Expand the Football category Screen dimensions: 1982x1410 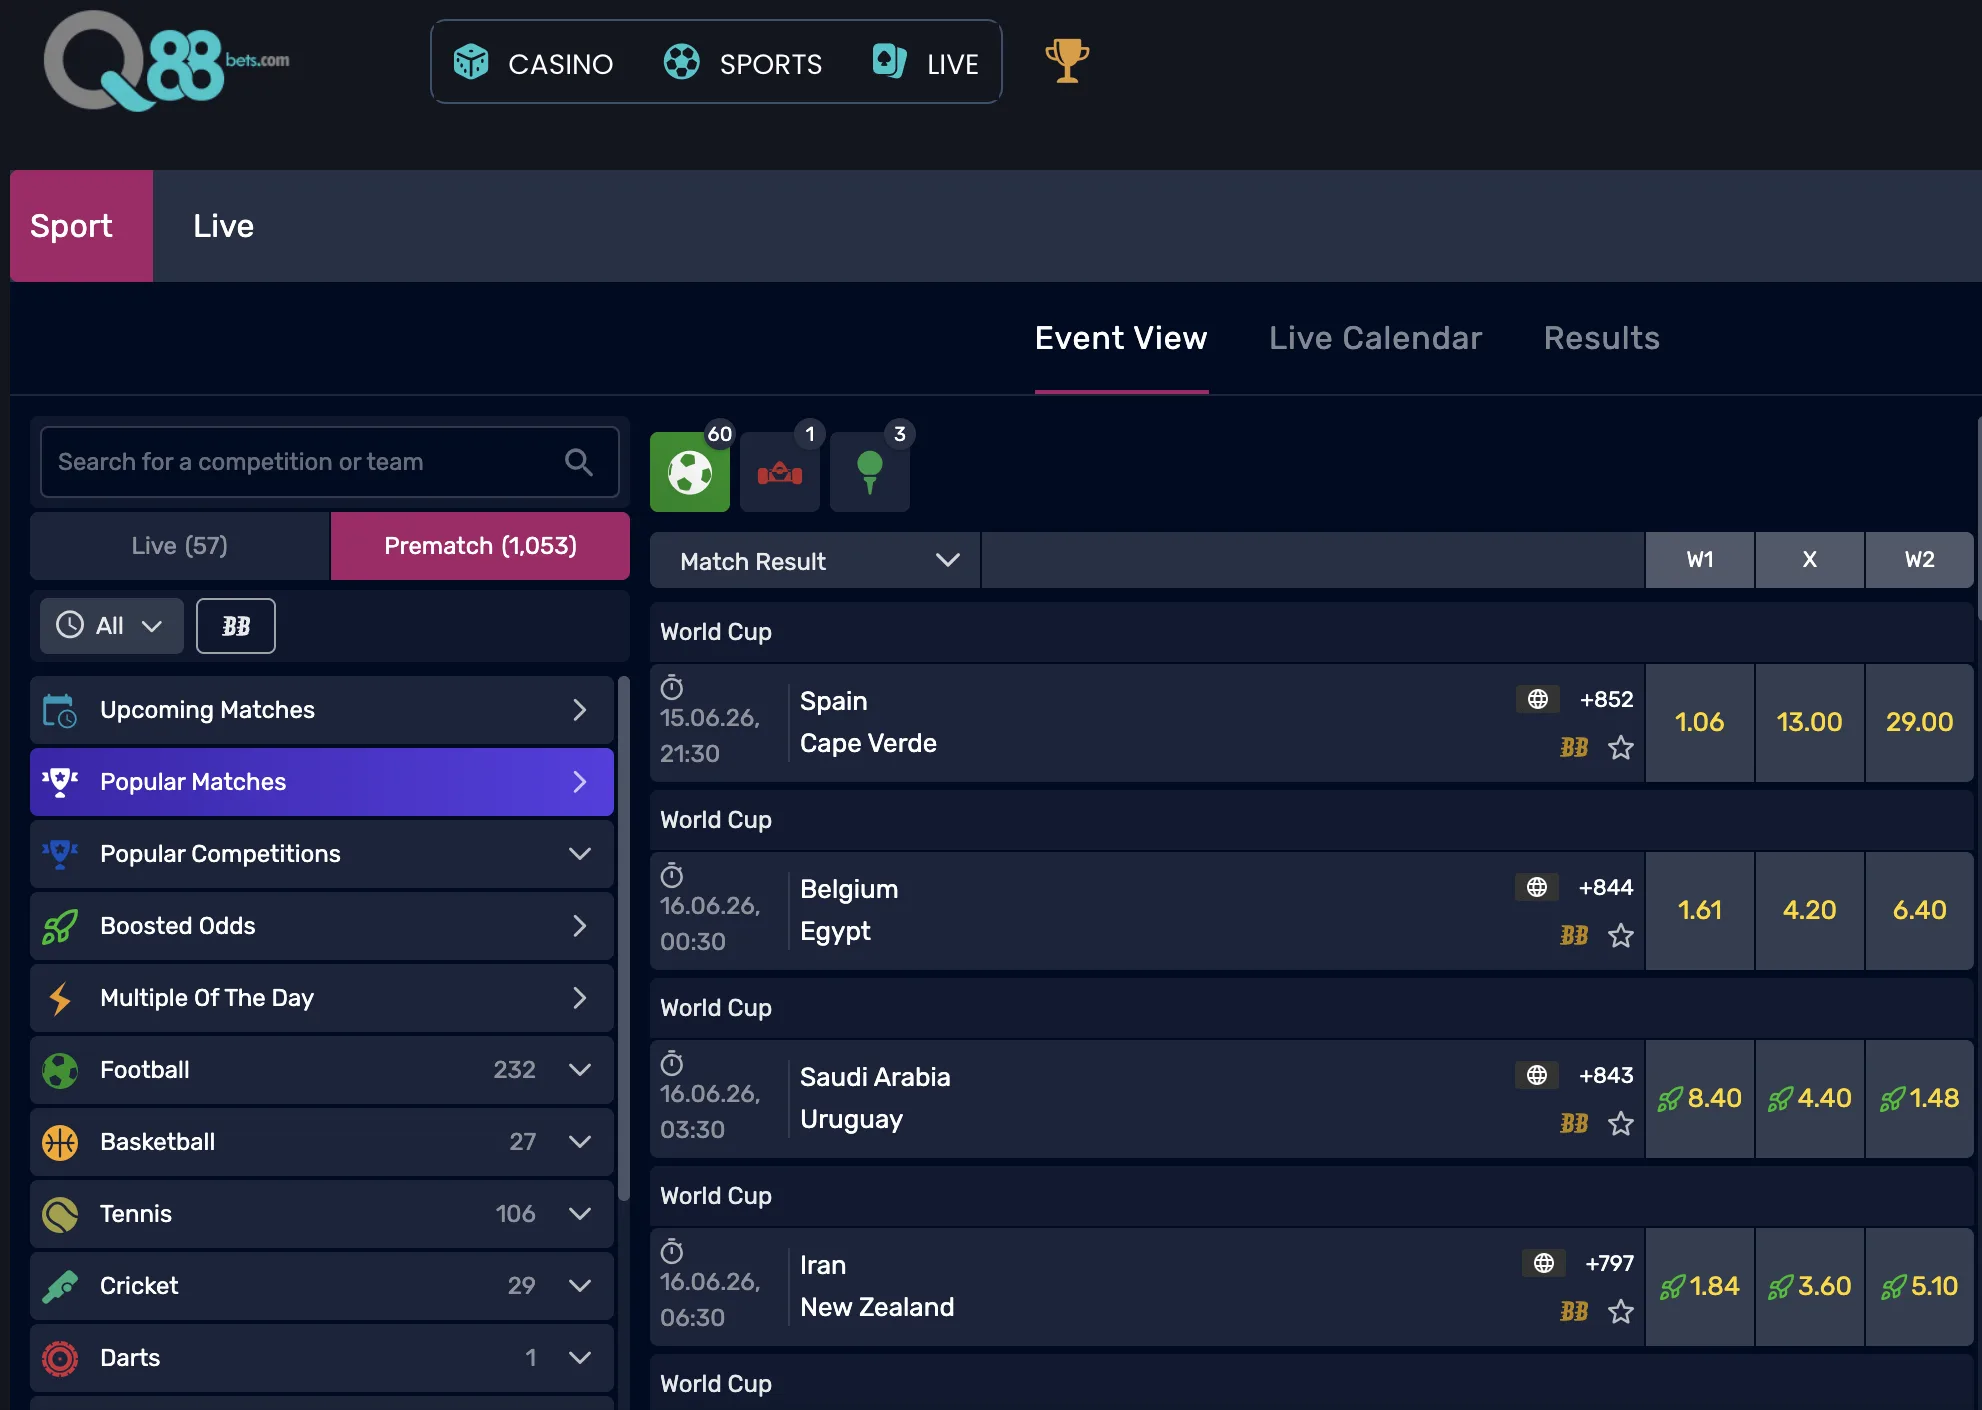pyautogui.click(x=322, y=1070)
